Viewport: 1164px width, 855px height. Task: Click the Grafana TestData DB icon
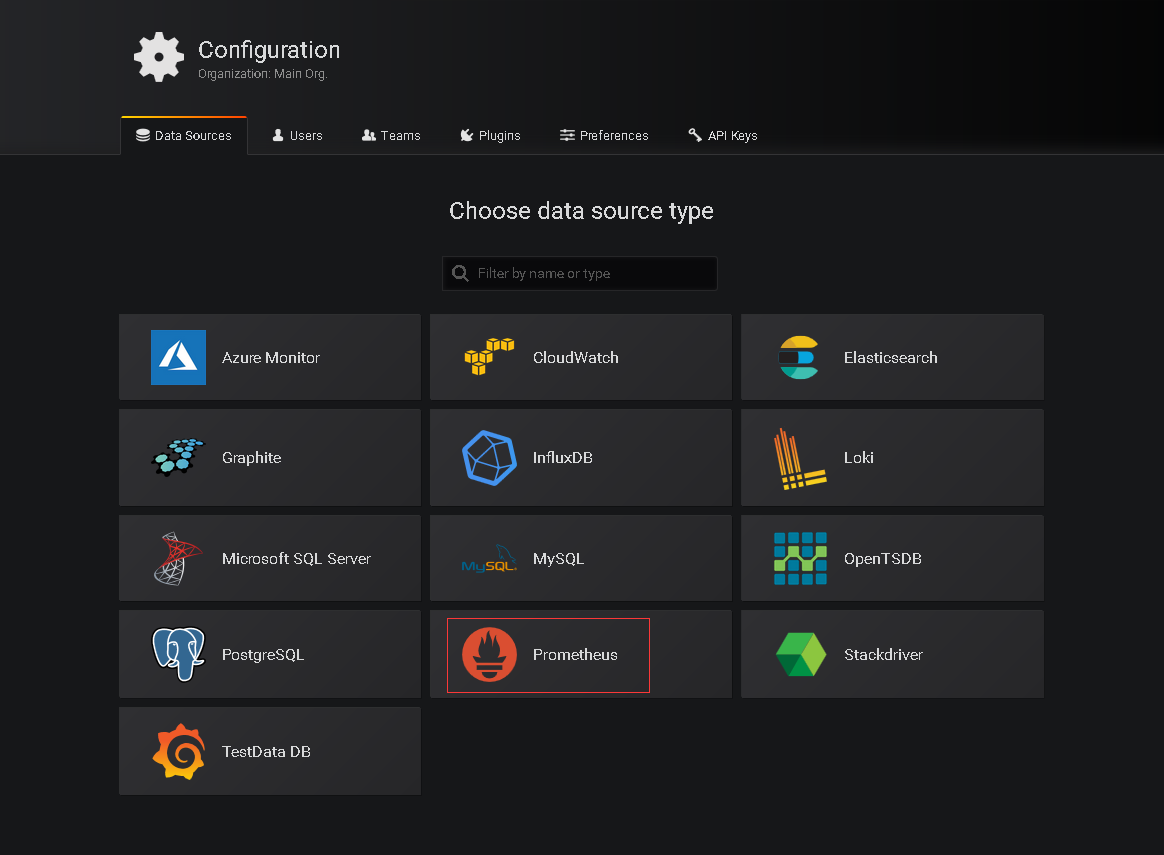178,751
